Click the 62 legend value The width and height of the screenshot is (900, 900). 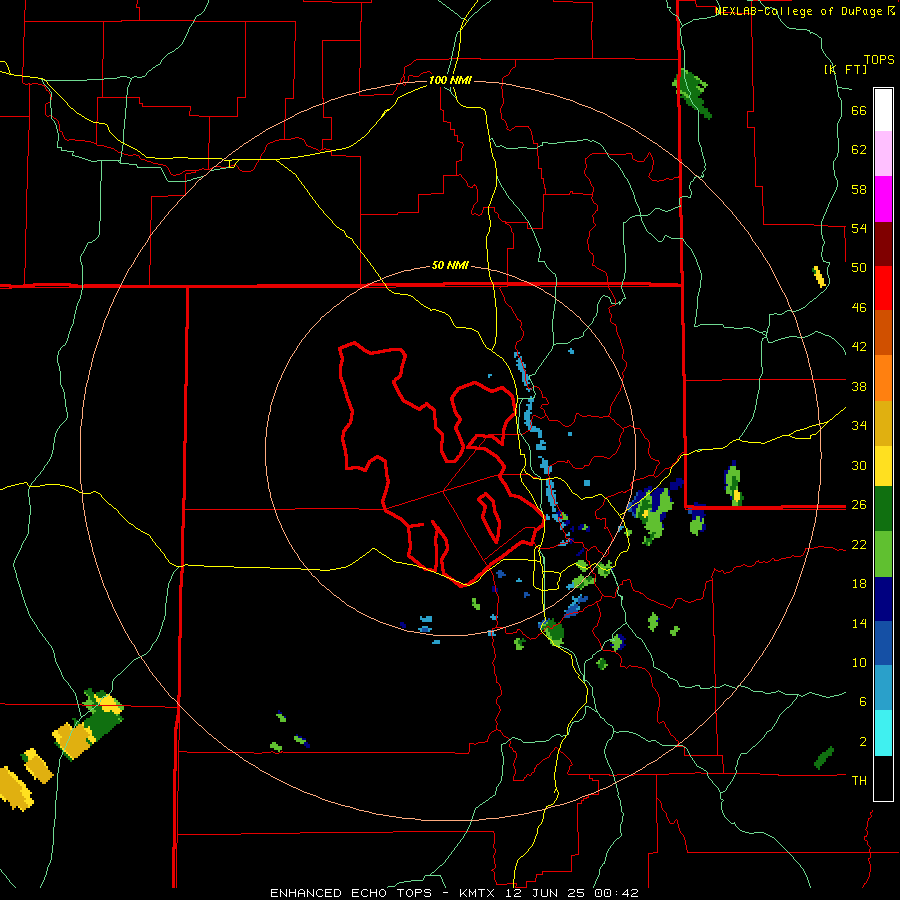coord(859,150)
